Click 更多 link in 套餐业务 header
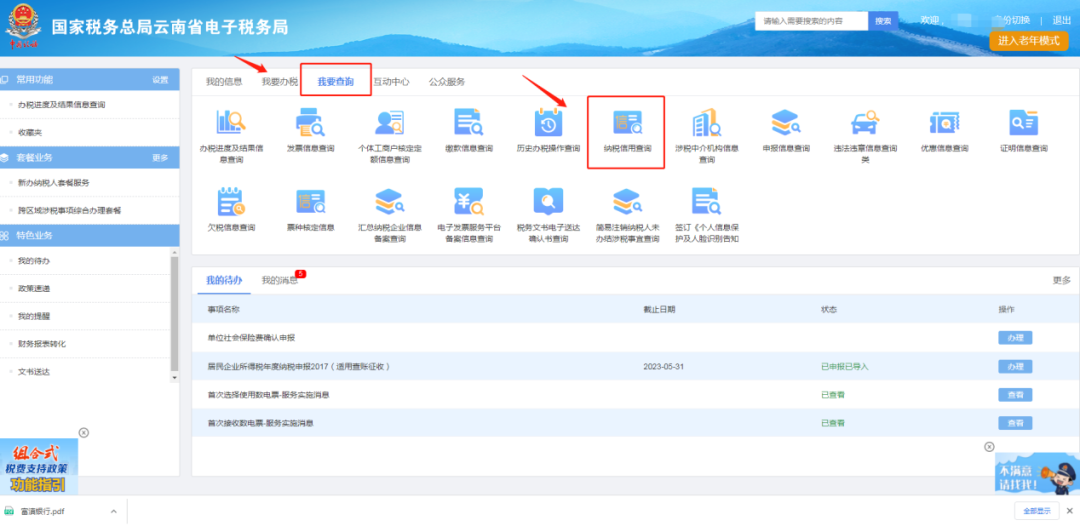Image resolution: width=1080 pixels, height=526 pixels. click(160, 158)
